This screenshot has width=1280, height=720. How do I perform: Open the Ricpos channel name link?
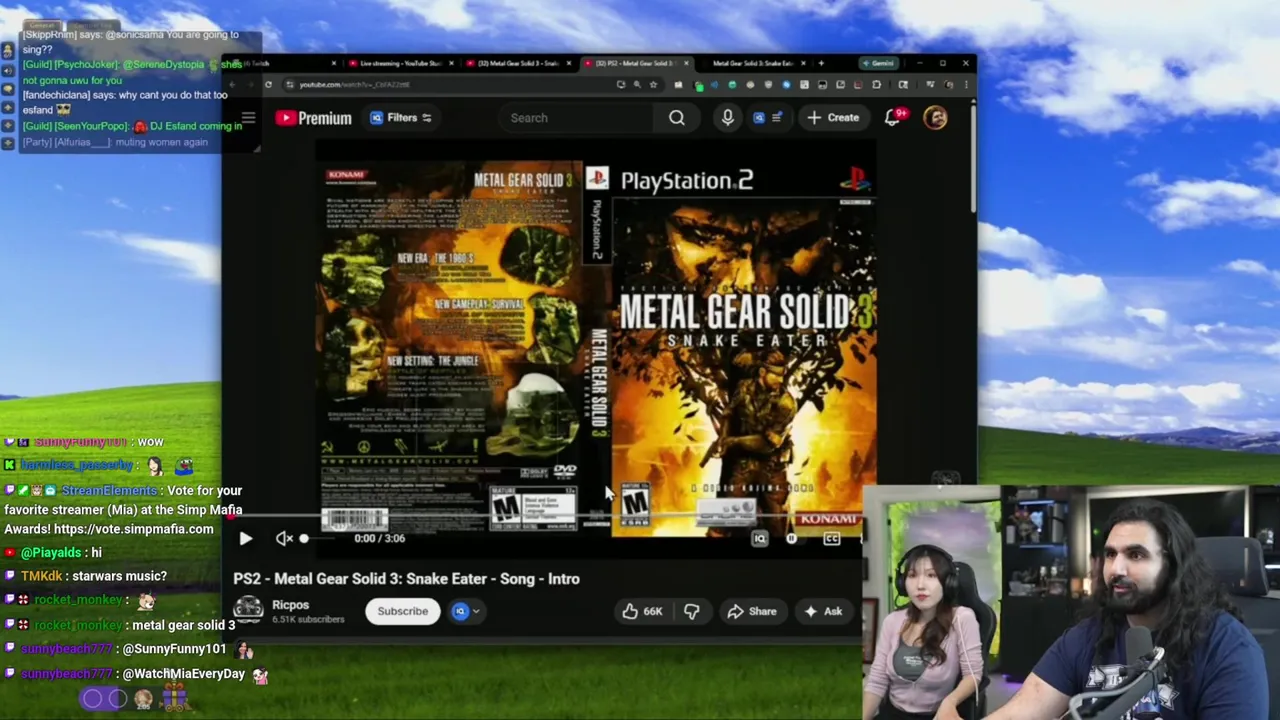(x=290, y=605)
